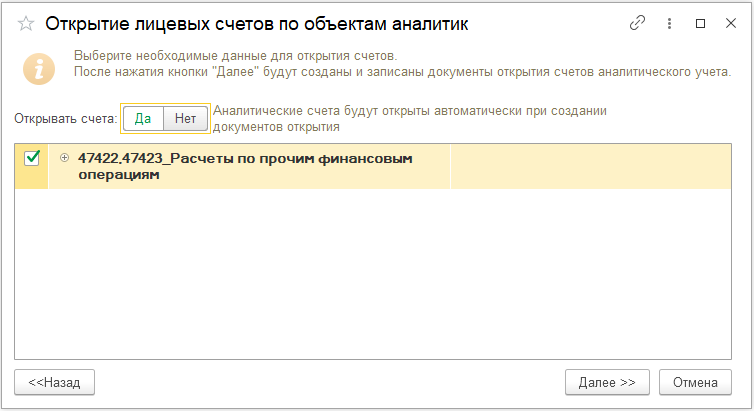Select the row "Расчеты по прочим финансовым операциям"
Screen dimensions: 754x411
coord(245,166)
